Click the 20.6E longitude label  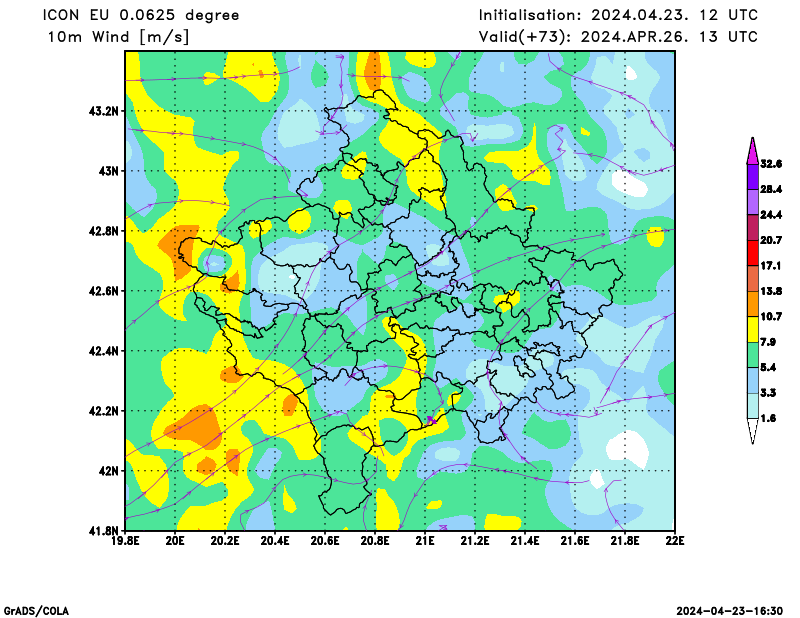pyautogui.click(x=325, y=541)
